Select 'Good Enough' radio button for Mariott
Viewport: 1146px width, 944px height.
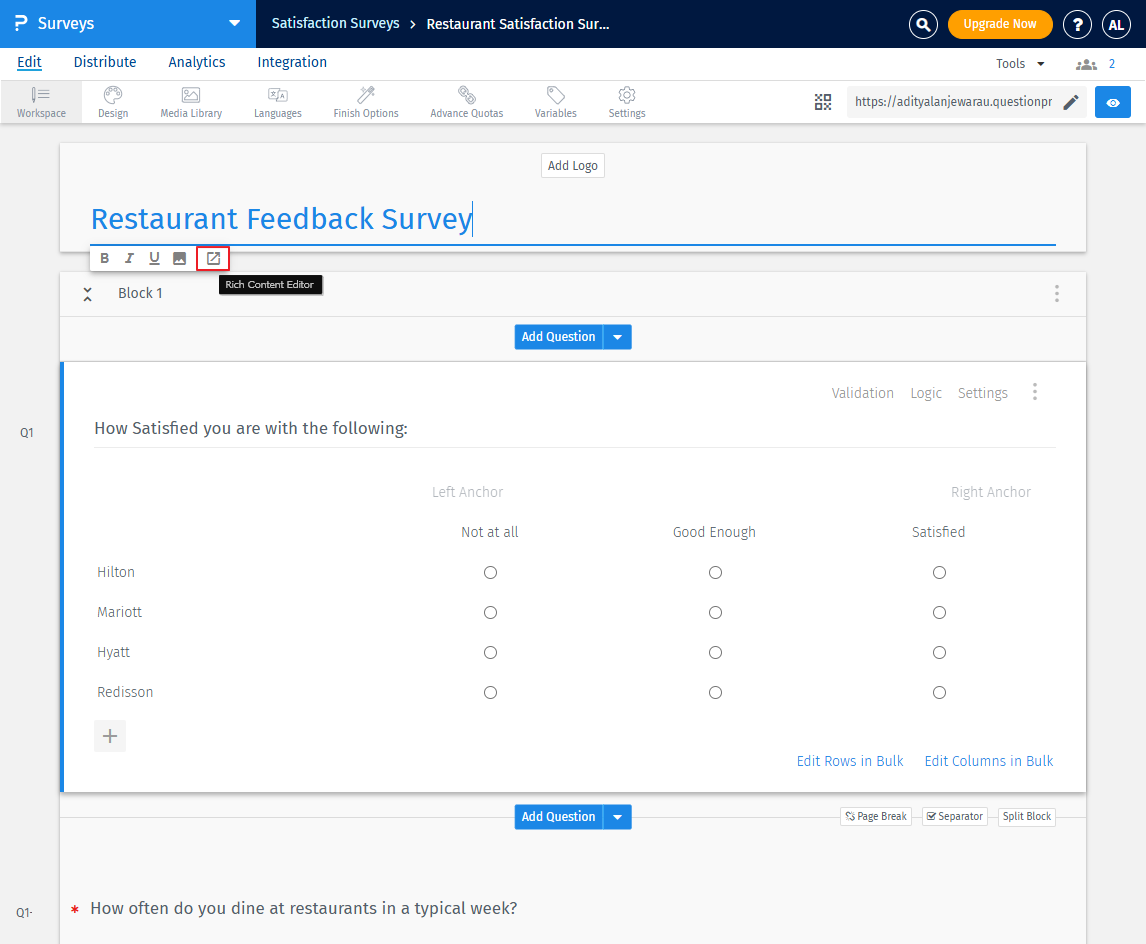(715, 612)
